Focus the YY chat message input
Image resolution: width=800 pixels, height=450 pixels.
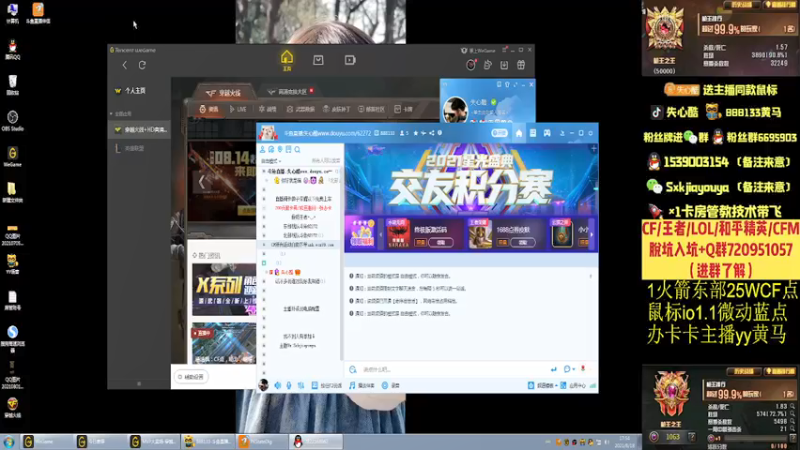coord(454,369)
